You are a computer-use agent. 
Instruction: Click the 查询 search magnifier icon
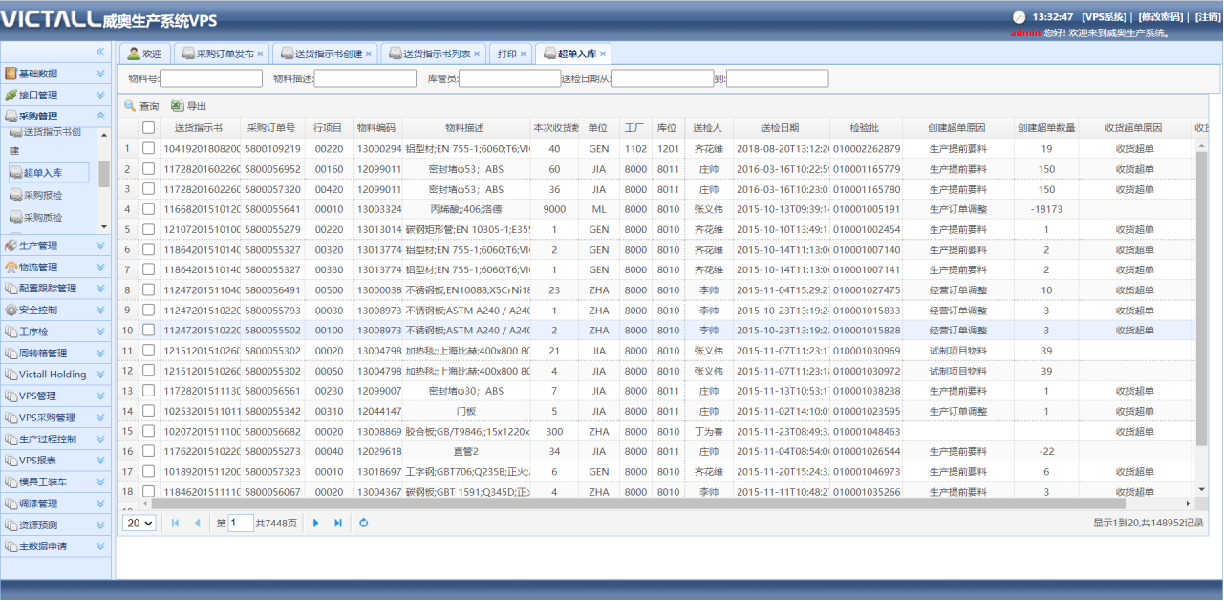[129, 105]
